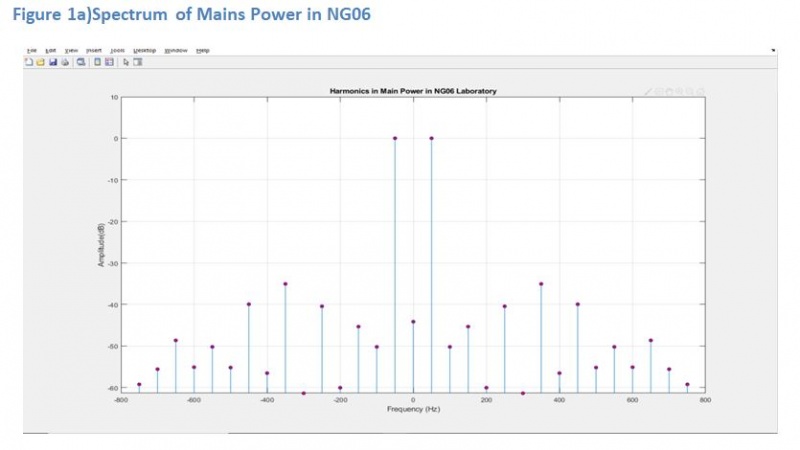The image size is (800, 450).
Task: Save the figure with the floppy disk icon
Action: tap(53, 62)
